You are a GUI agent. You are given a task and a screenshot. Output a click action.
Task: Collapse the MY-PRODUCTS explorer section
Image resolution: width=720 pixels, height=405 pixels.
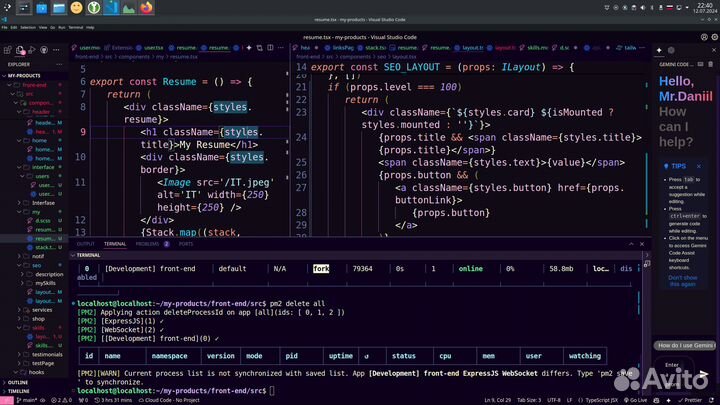(22, 76)
